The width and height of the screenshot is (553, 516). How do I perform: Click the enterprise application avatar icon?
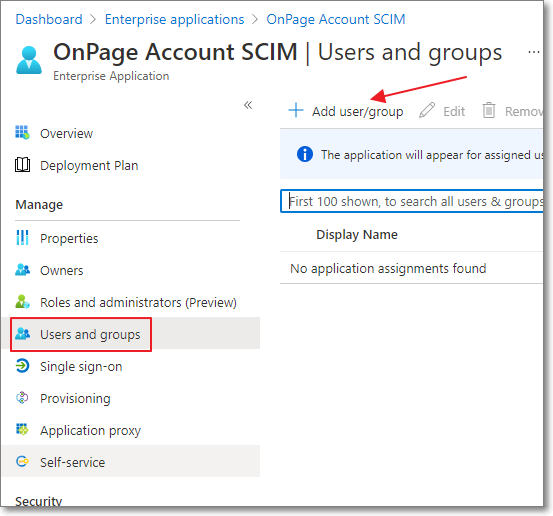click(x=29, y=60)
